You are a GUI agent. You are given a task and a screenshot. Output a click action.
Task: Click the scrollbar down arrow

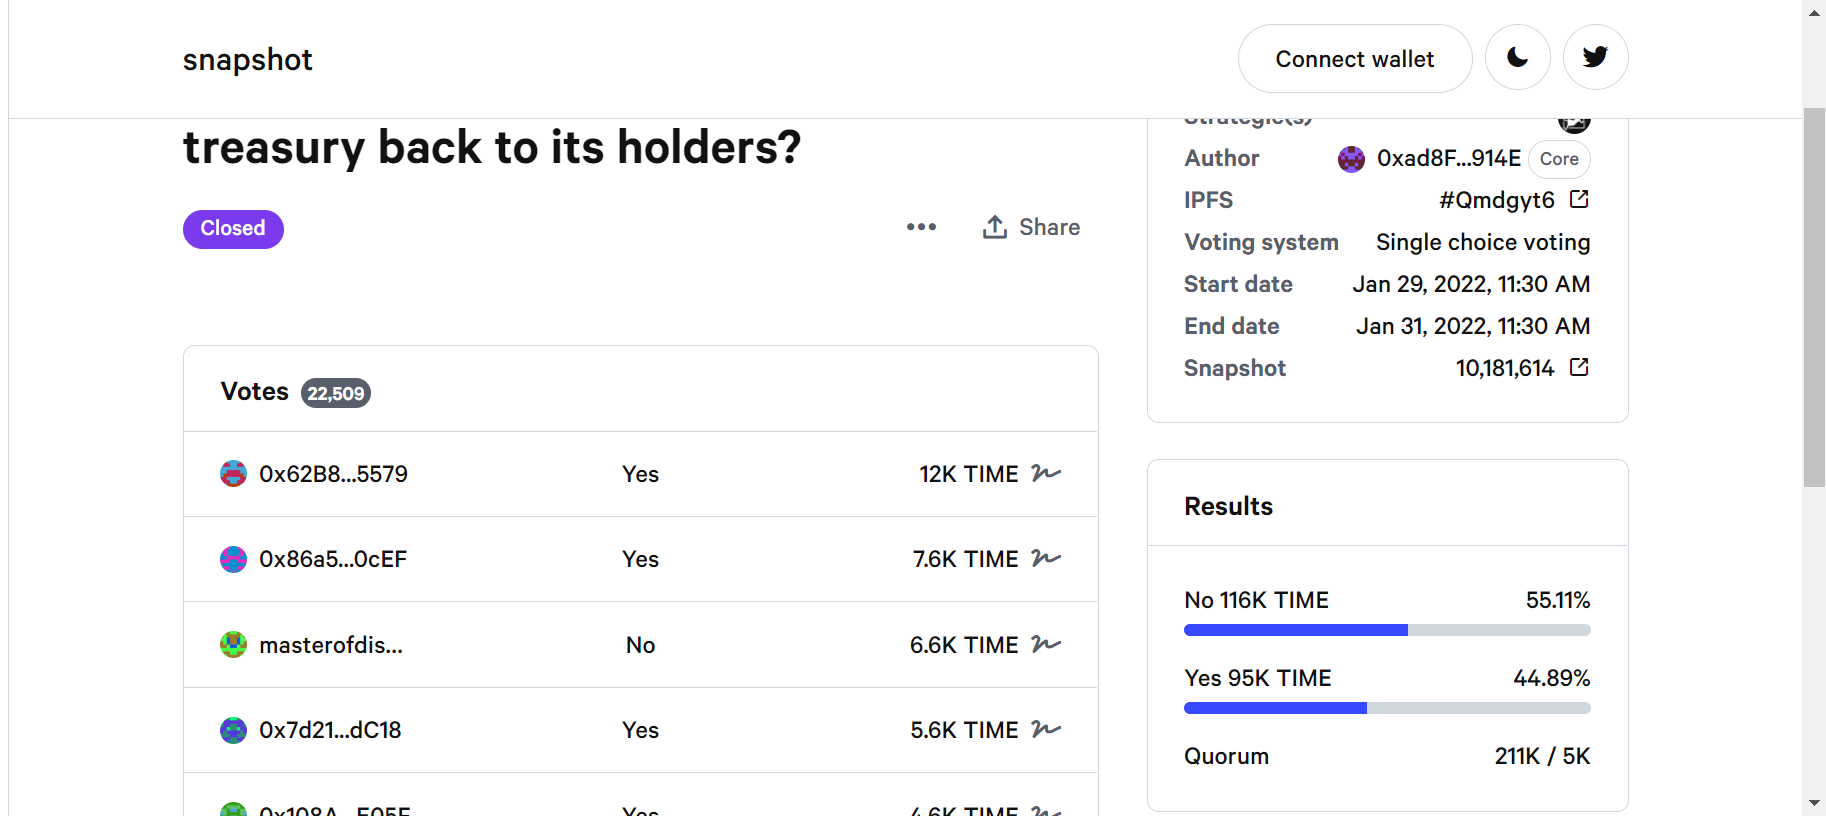coord(1814,804)
